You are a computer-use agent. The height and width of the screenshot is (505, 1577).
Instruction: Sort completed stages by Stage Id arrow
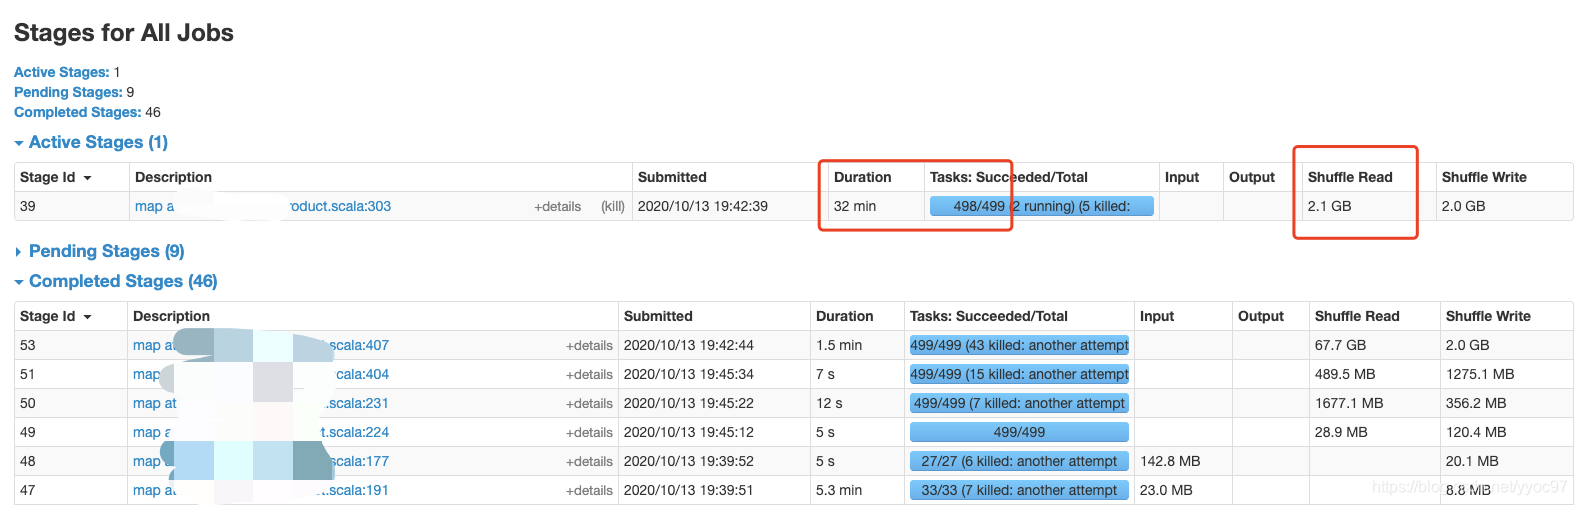tap(87, 317)
